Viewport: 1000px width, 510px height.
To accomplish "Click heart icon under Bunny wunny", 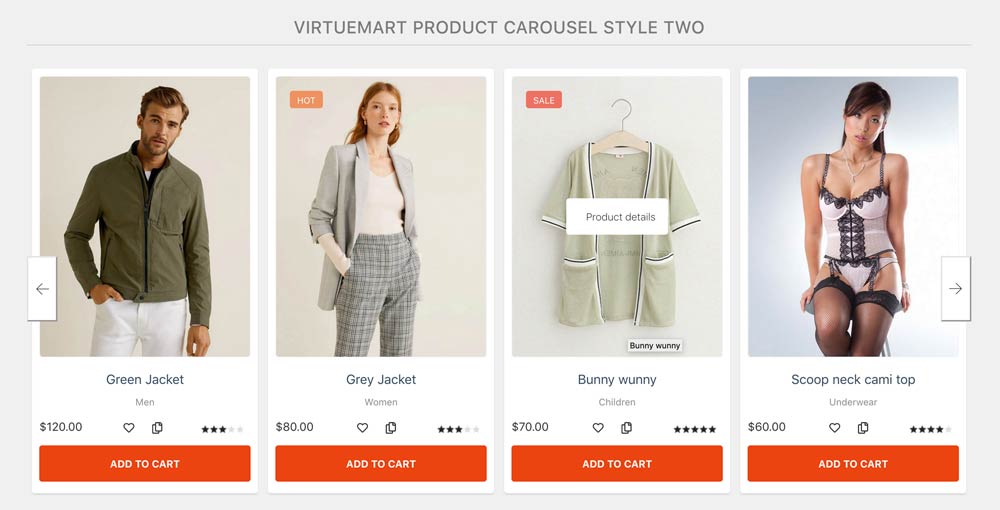I will pos(598,428).
